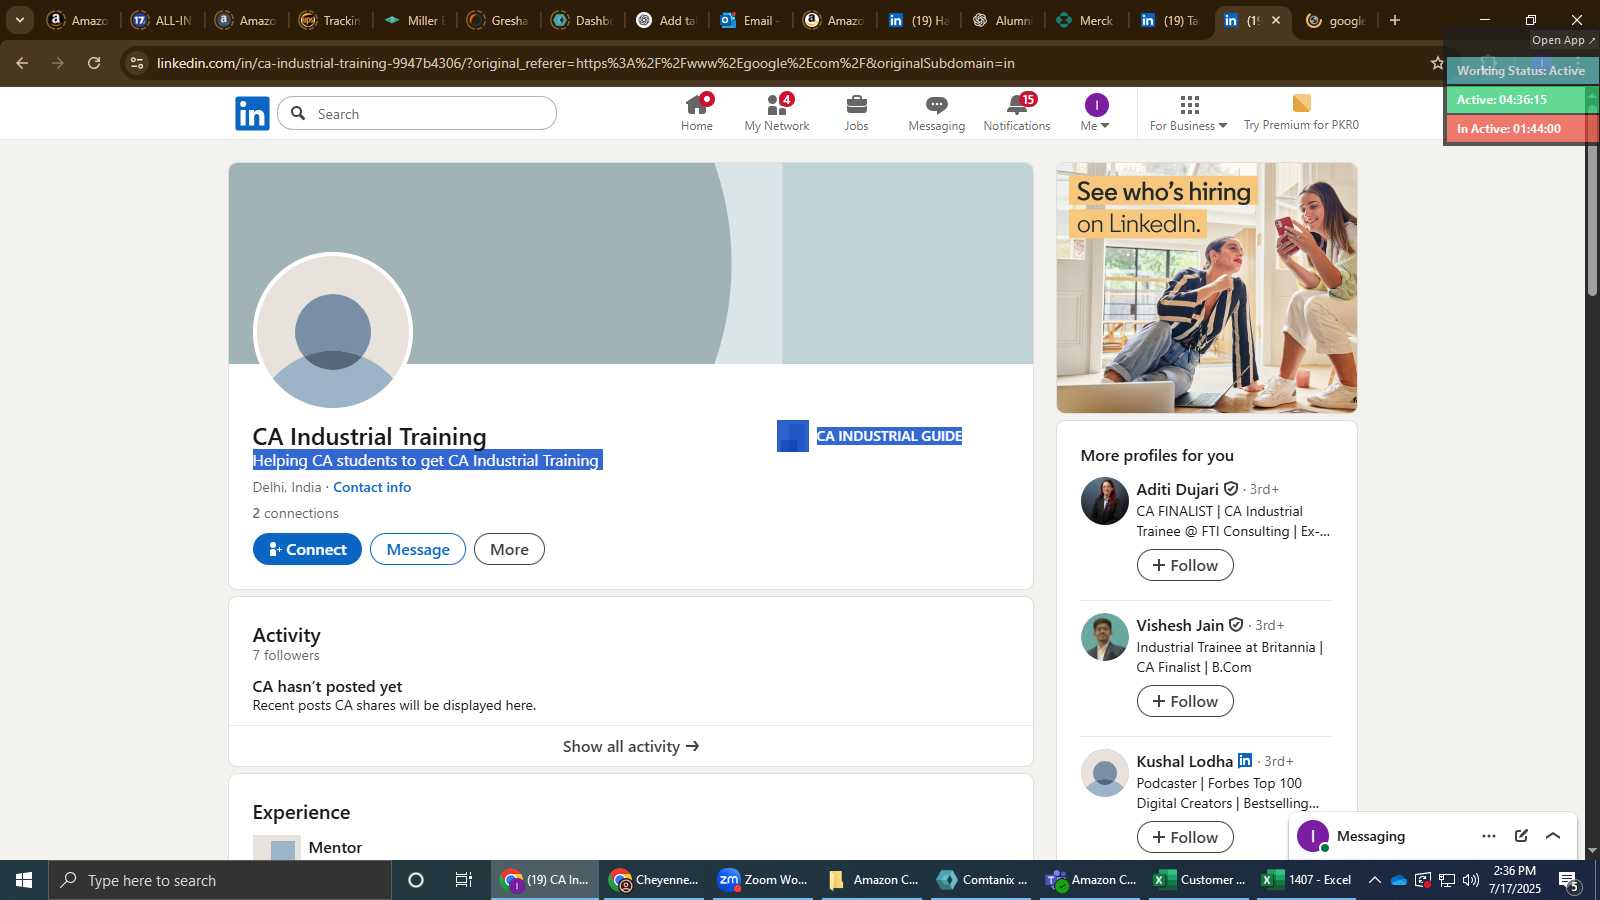The width and height of the screenshot is (1600, 900).
Task: Click Show all activity link
Action: (x=631, y=746)
